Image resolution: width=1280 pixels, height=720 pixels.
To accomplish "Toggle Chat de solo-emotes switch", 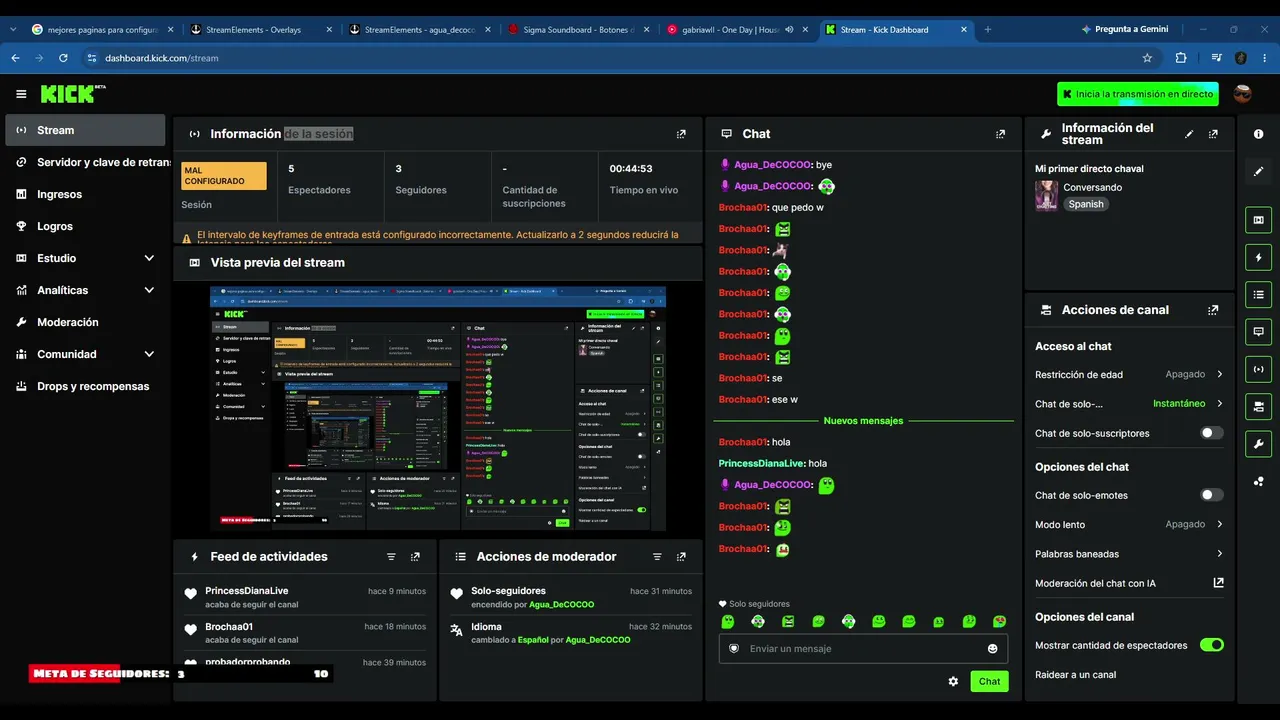I will [x=1212, y=495].
